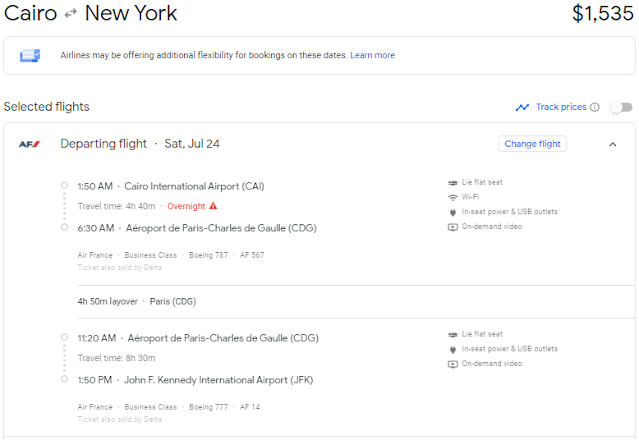Click second flight's In-seat power plug icon
Screen dimensions: 639x440
point(452,349)
